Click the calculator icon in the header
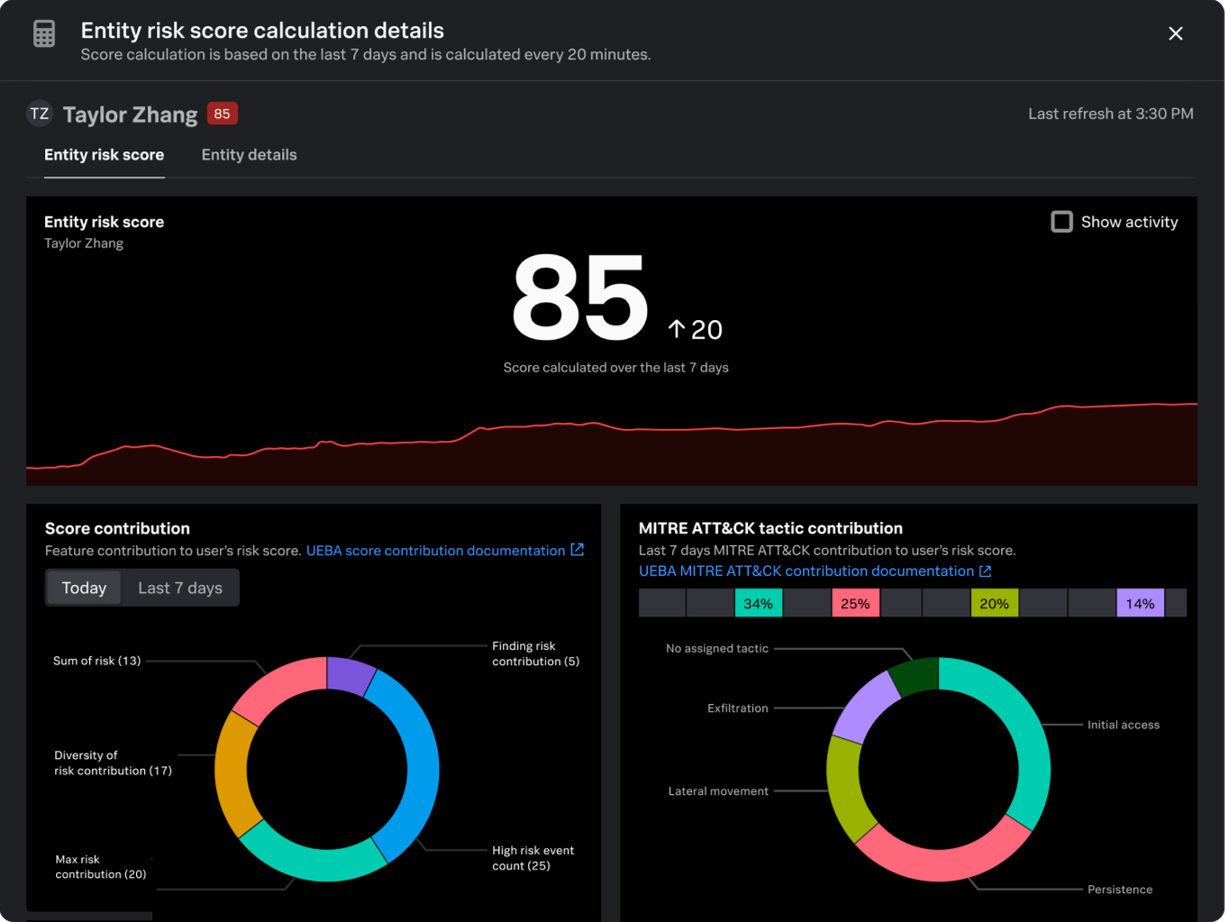Image resolution: width=1225 pixels, height=922 pixels. pyautogui.click(x=44, y=33)
